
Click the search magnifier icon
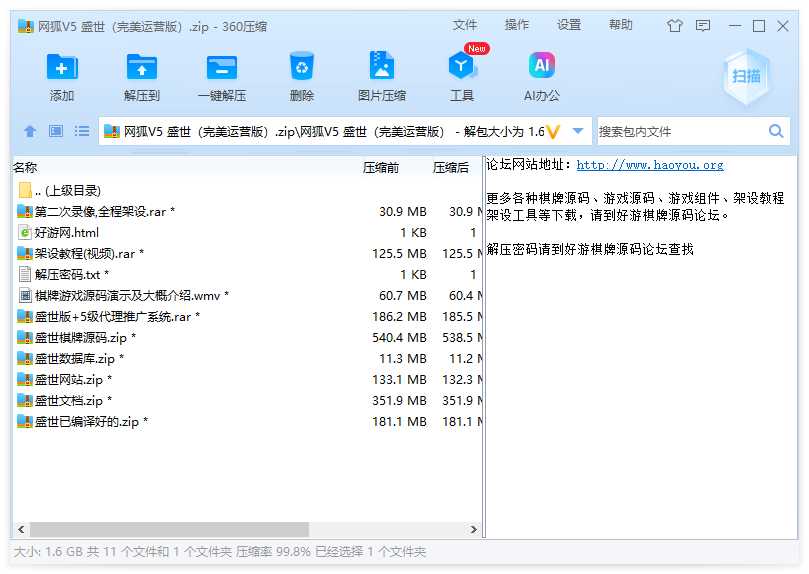click(776, 131)
